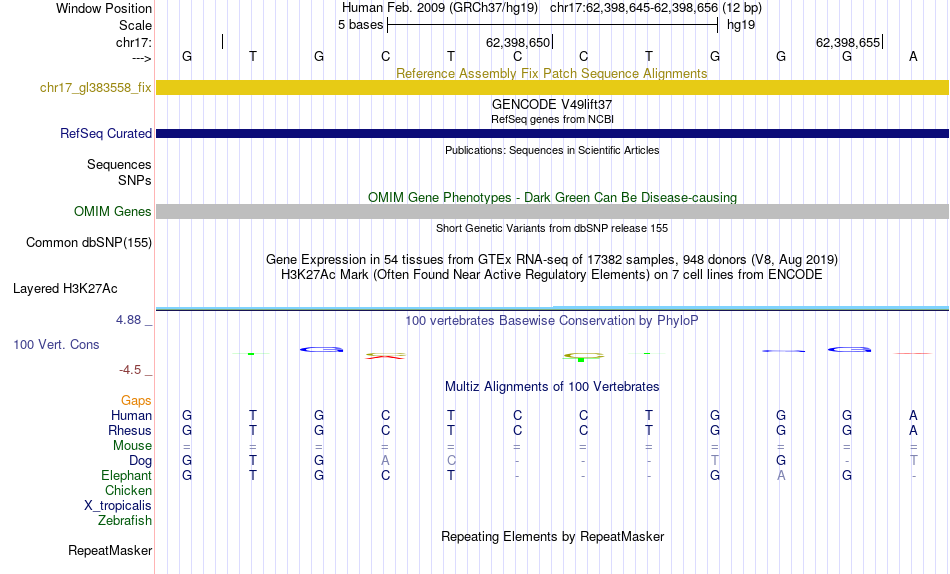The height and width of the screenshot is (574, 950).
Task: Click Human Feb. 2009 (GRCh37/hg19) assembly text
Action: click(x=440, y=8)
